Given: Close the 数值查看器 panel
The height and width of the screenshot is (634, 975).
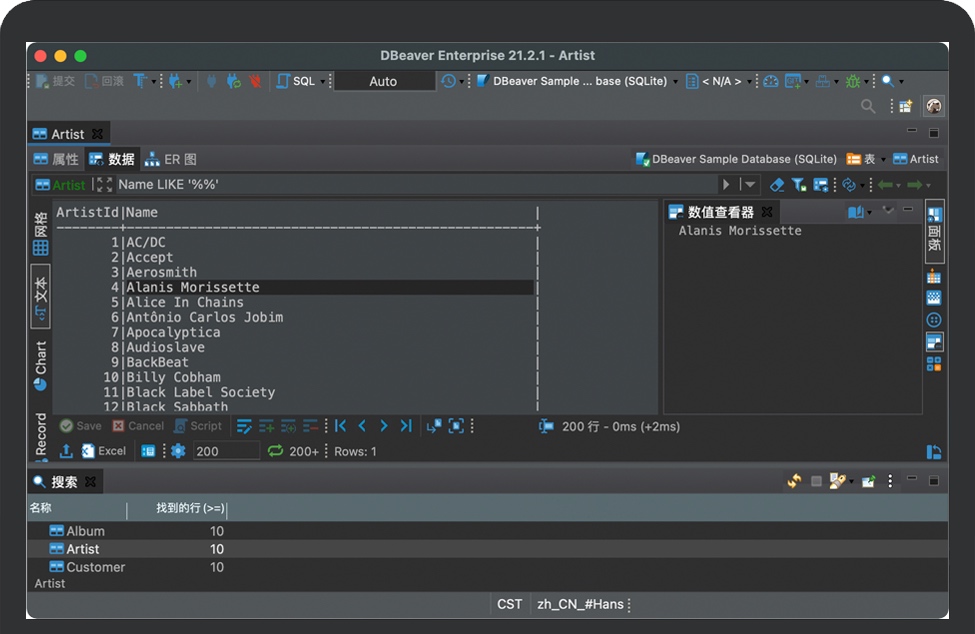Looking at the screenshot, I should tap(767, 212).
